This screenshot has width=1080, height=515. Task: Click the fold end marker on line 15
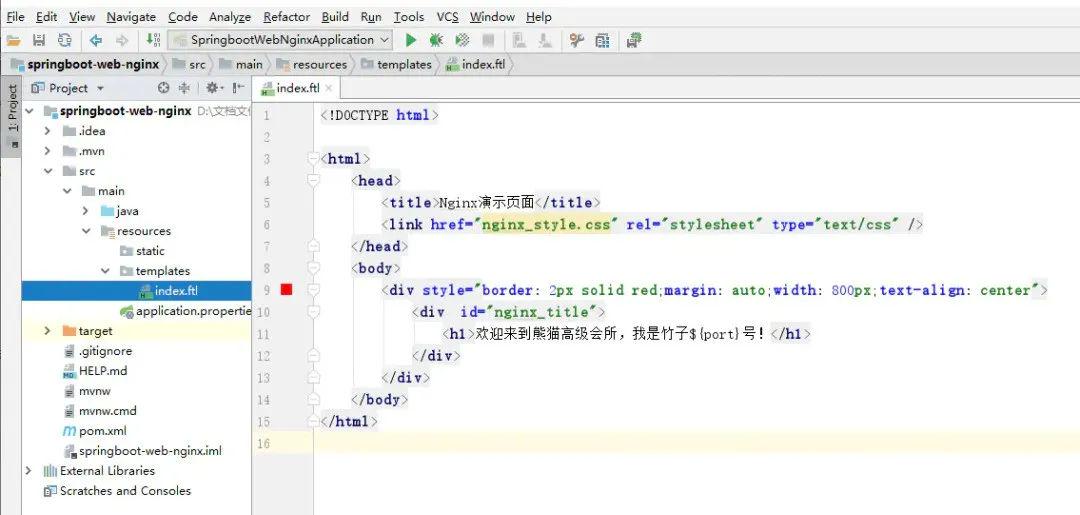315,421
